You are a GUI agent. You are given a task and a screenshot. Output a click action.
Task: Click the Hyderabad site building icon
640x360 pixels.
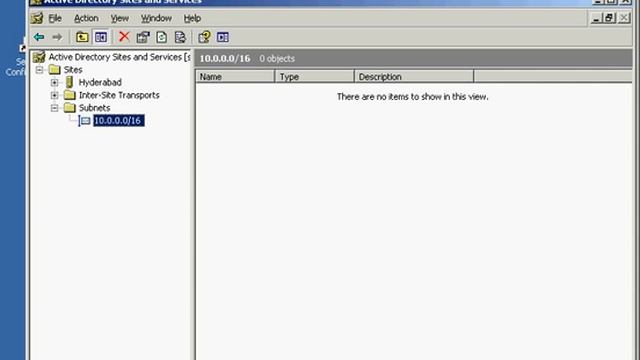pos(69,82)
